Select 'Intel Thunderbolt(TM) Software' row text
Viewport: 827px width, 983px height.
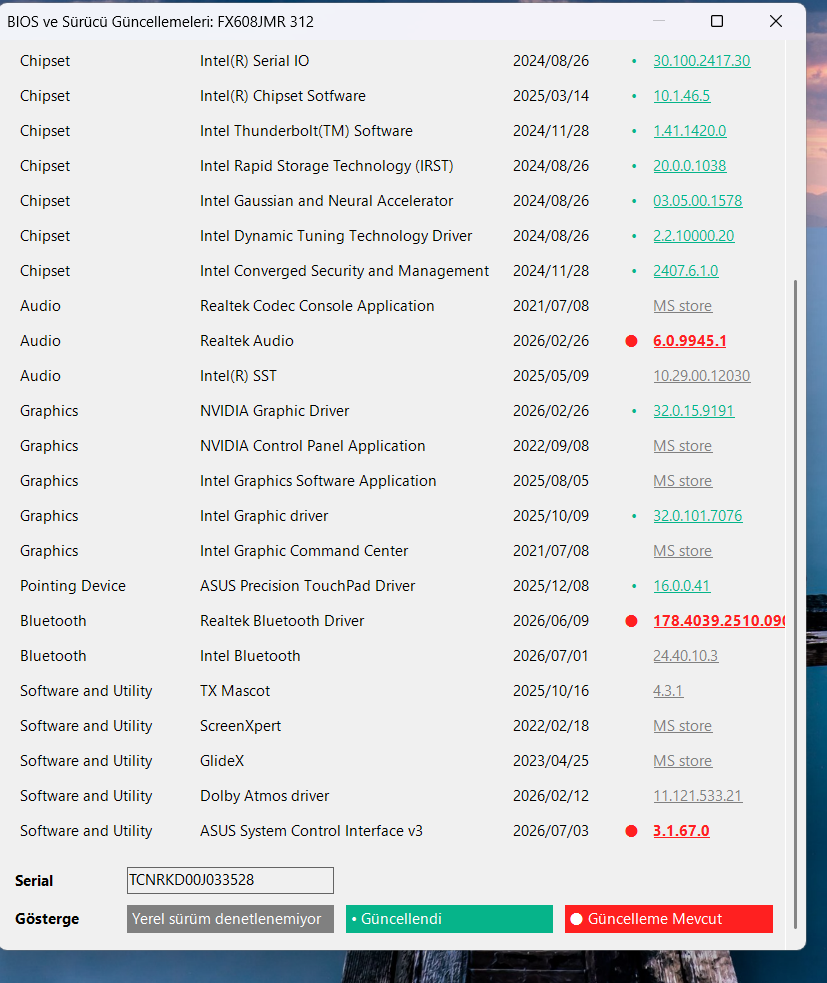click(x=307, y=131)
